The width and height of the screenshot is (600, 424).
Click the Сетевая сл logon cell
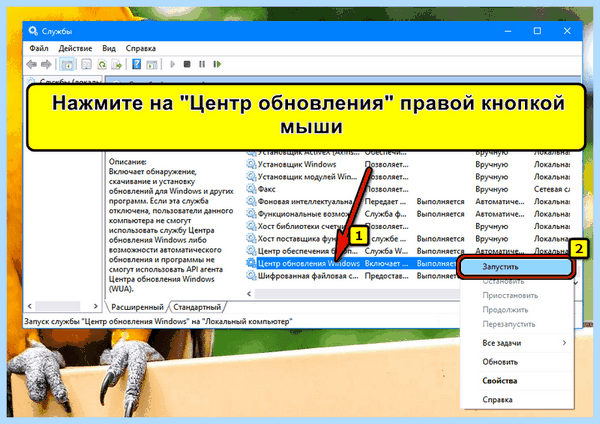click(552, 189)
